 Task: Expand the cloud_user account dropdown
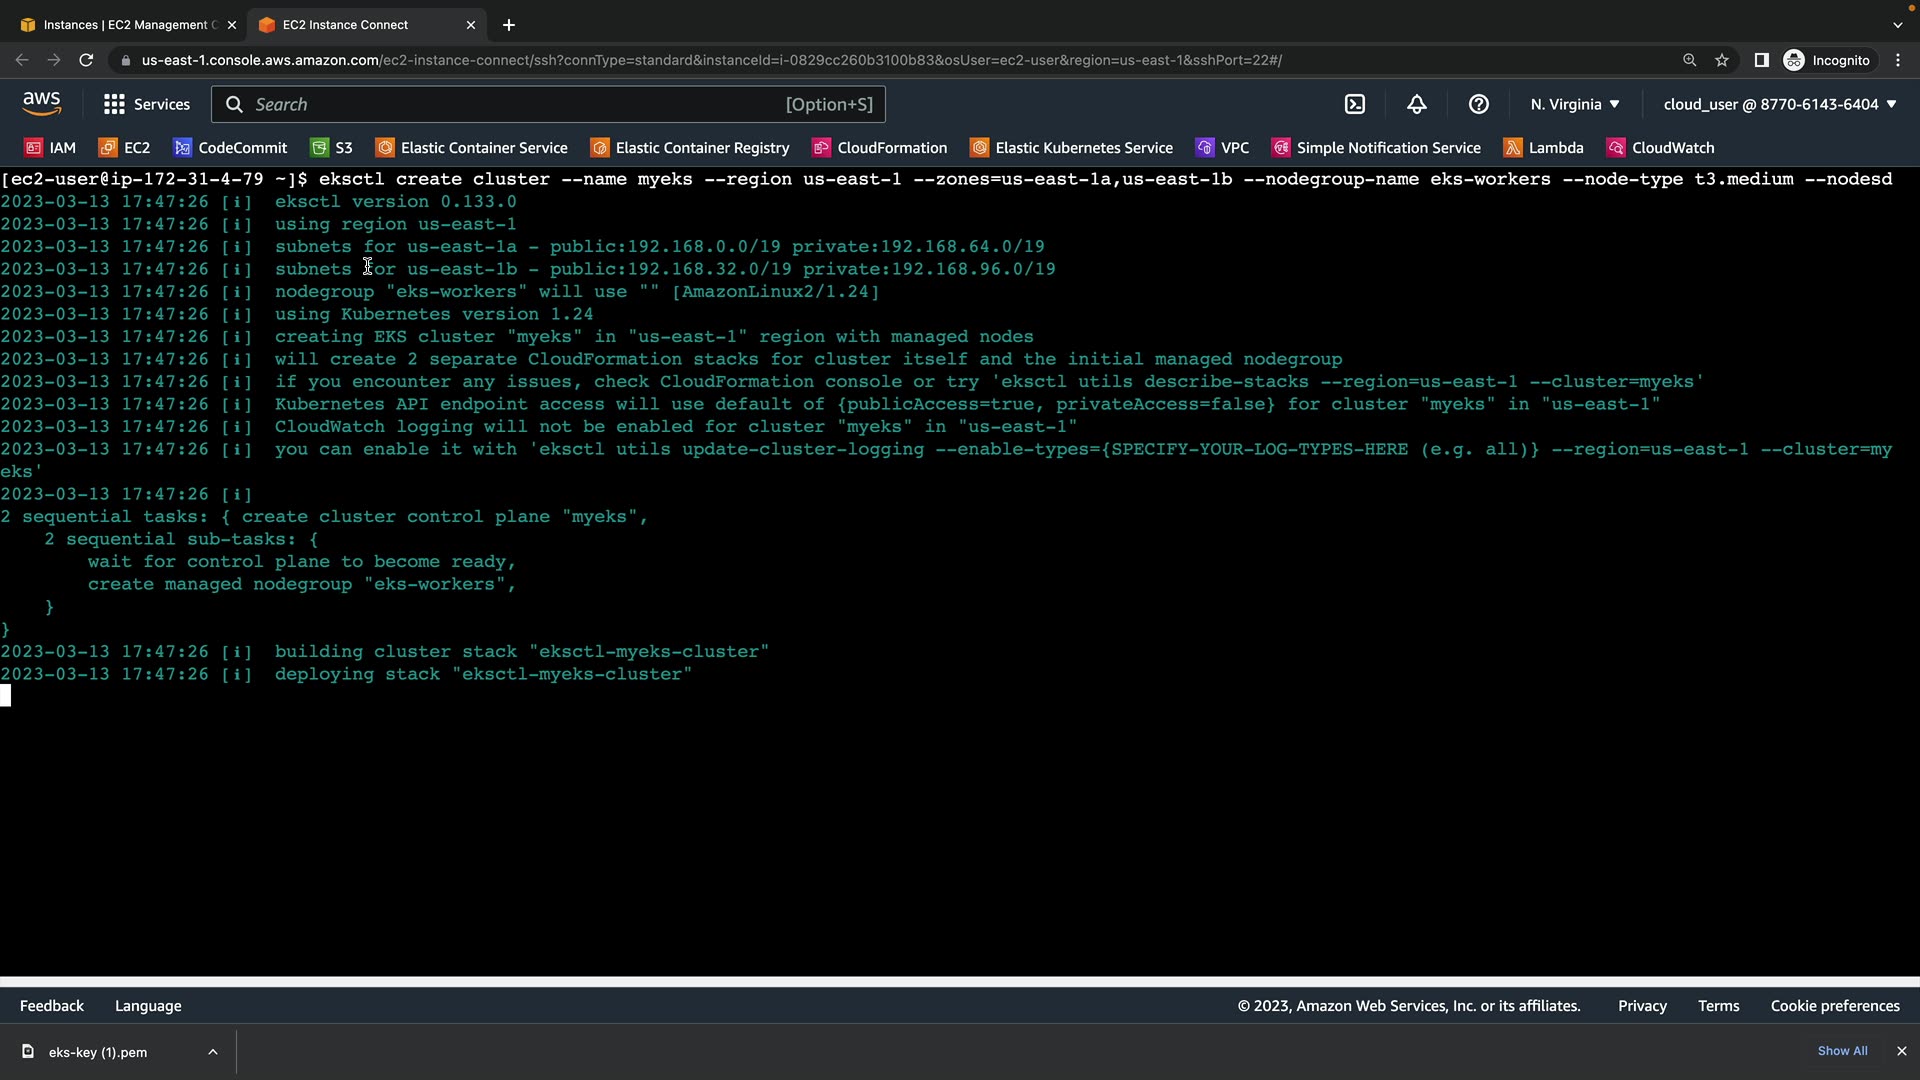tap(1780, 104)
